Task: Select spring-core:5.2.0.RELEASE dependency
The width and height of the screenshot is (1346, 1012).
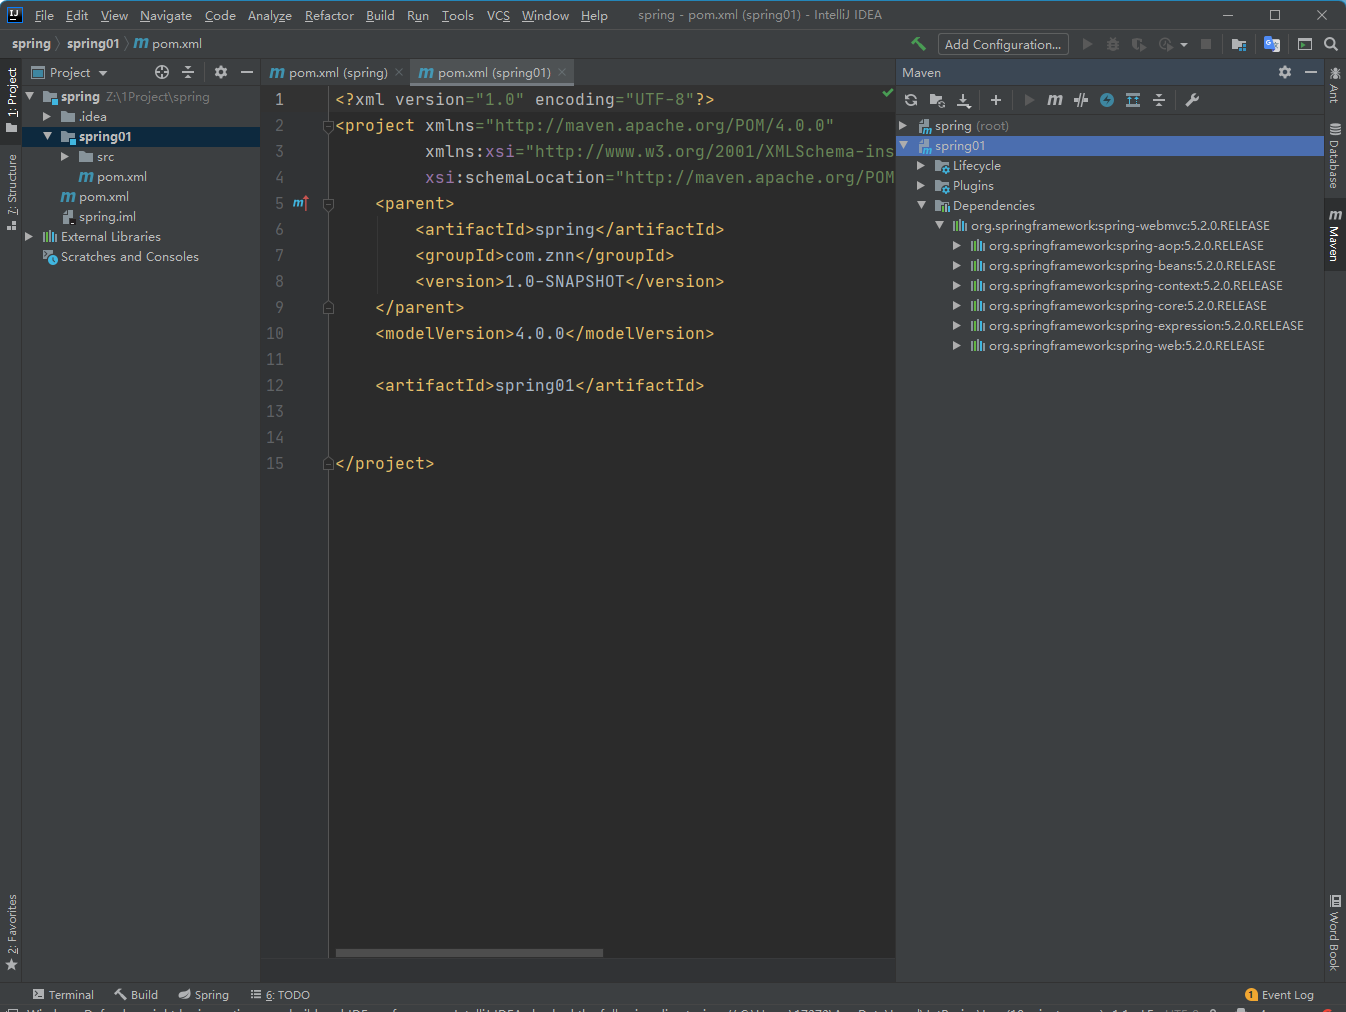Action: pos(1127,306)
